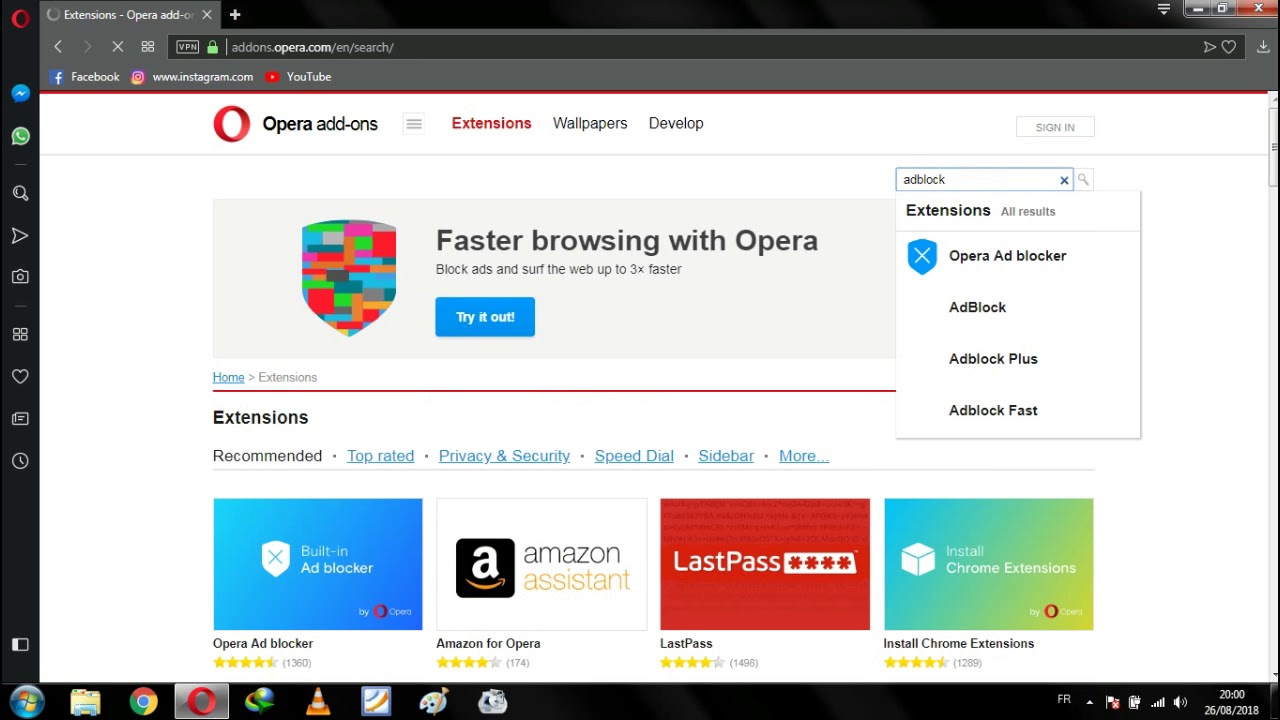Click the Home breadcrumb link
Screen dimensions: 1280x720
pyautogui.click(x=228, y=377)
